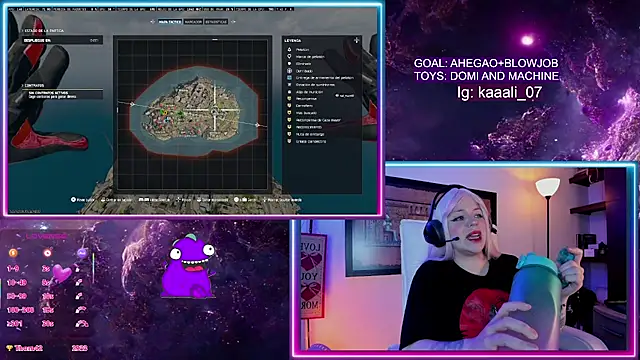Open the MARCADOR tab
The image size is (640, 360).
(x=193, y=22)
